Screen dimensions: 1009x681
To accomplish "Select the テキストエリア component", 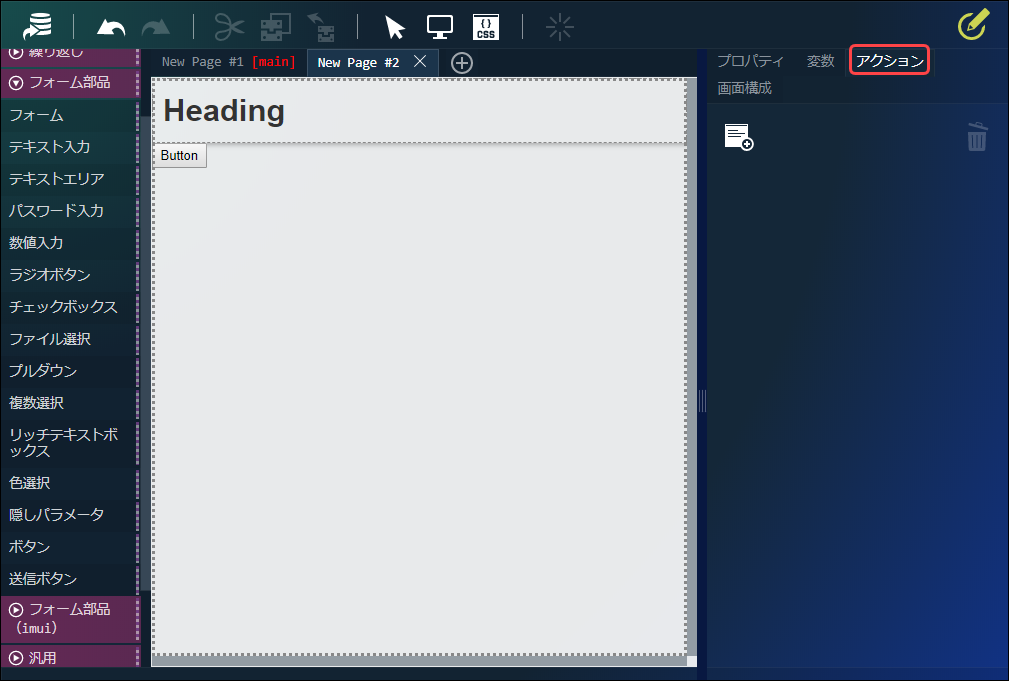I will click(69, 179).
